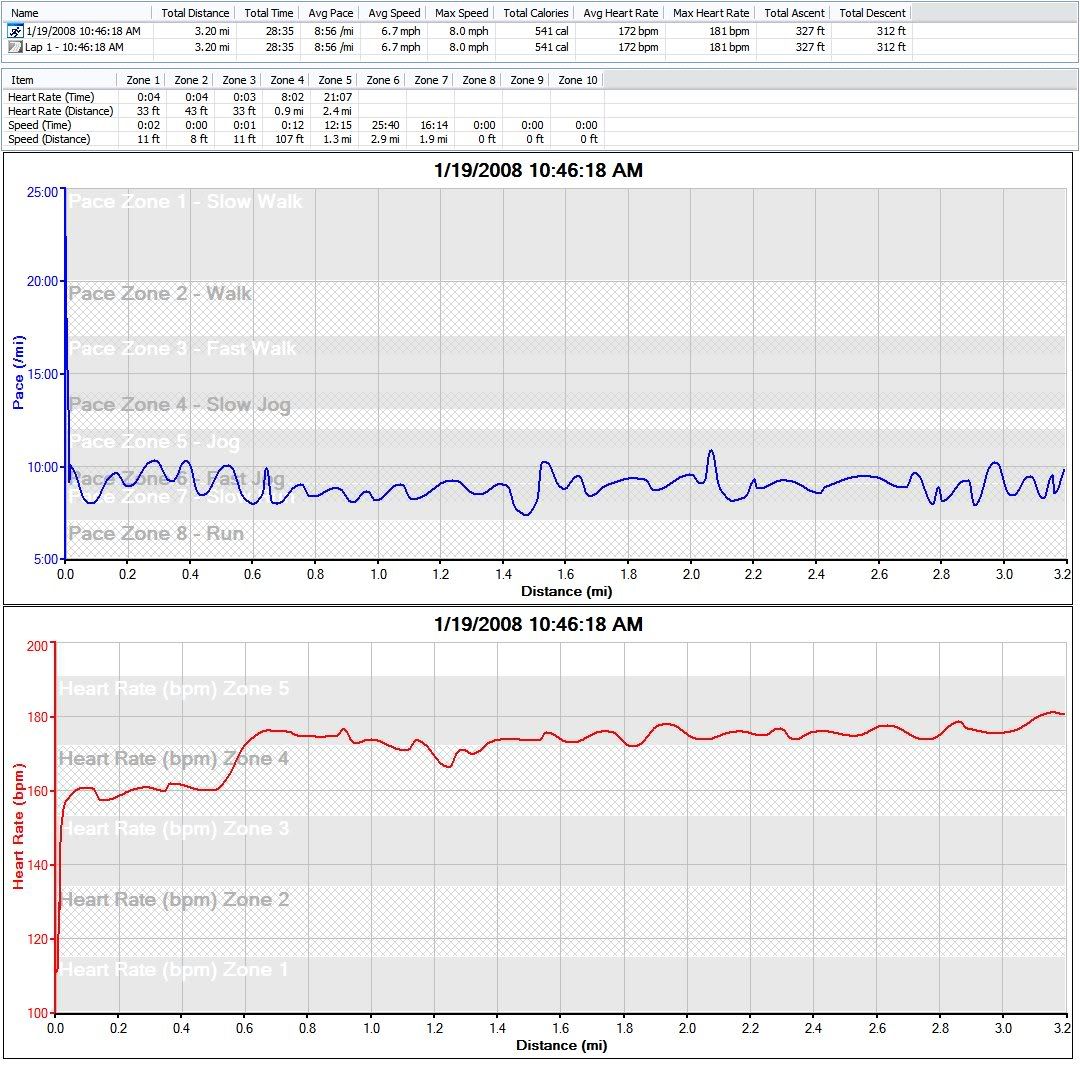Click the Zone 10 column header
Screen dimensions: 1080x1068
point(577,80)
